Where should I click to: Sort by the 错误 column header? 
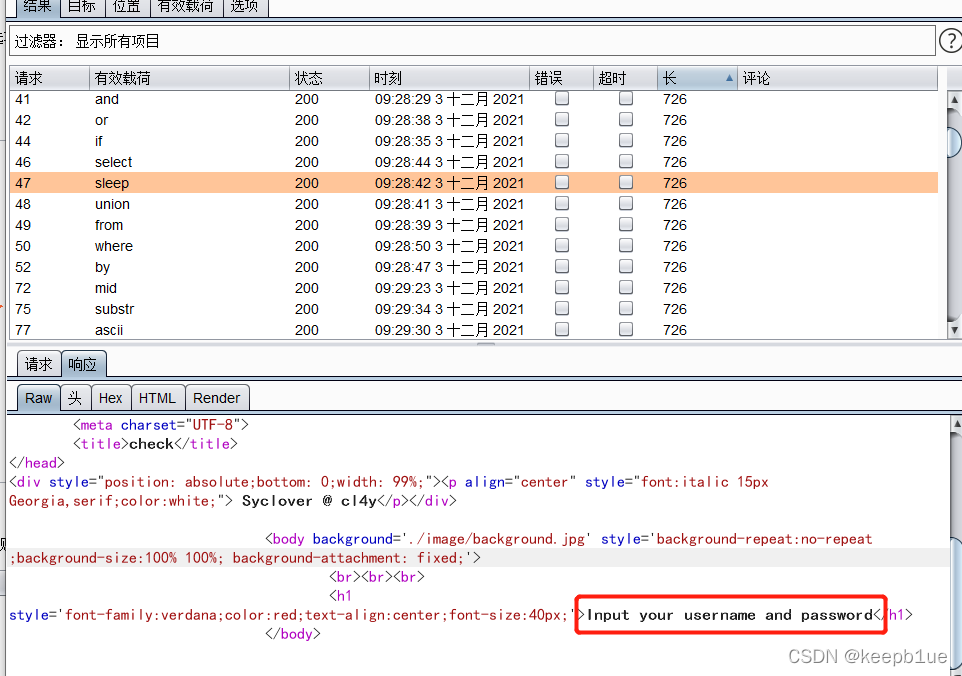pyautogui.click(x=561, y=78)
